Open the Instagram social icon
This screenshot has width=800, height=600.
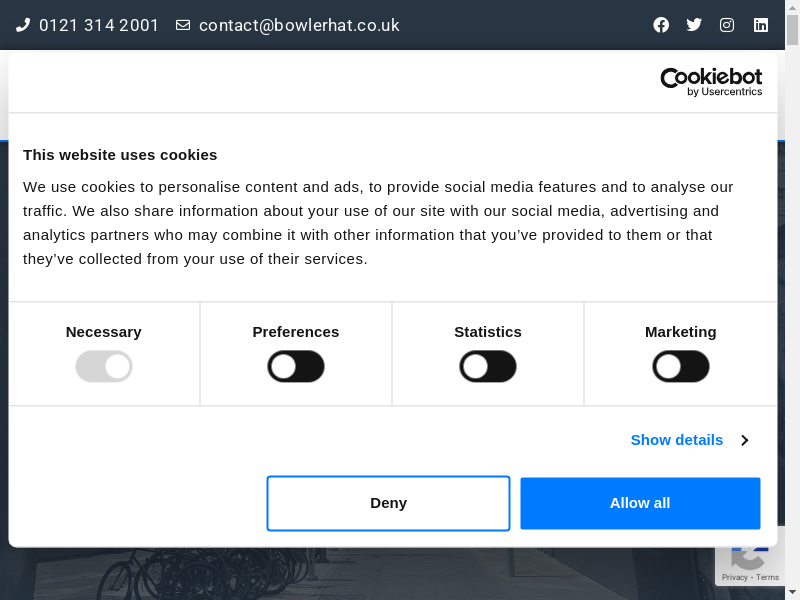click(727, 25)
